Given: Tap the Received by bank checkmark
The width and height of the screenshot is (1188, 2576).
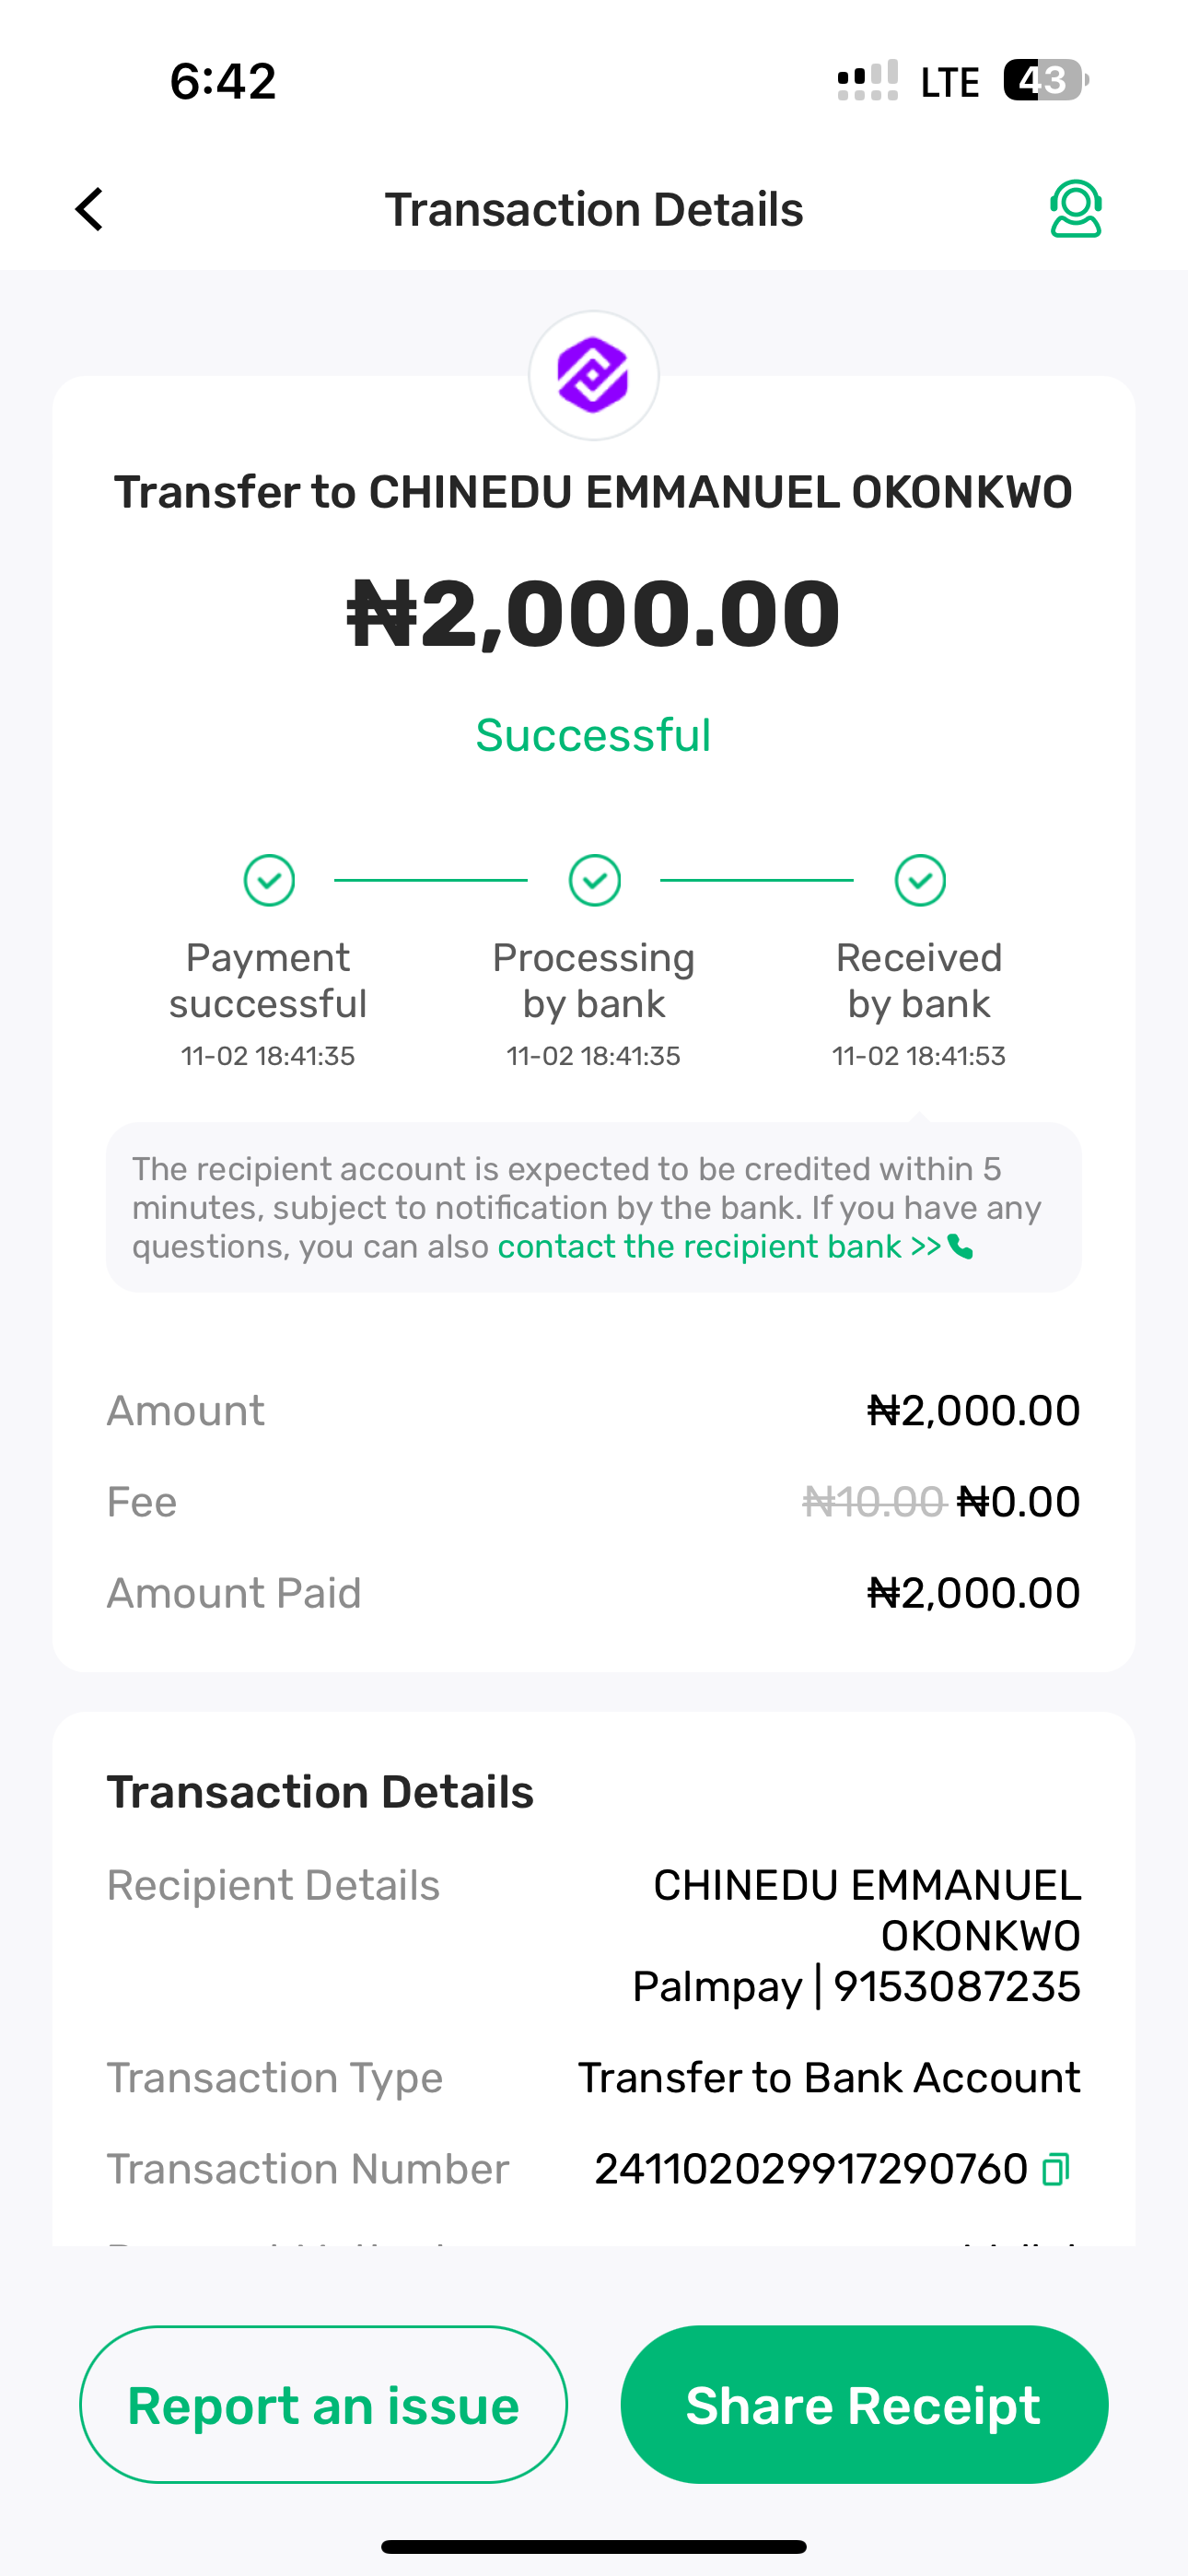Looking at the screenshot, I should click(920, 880).
